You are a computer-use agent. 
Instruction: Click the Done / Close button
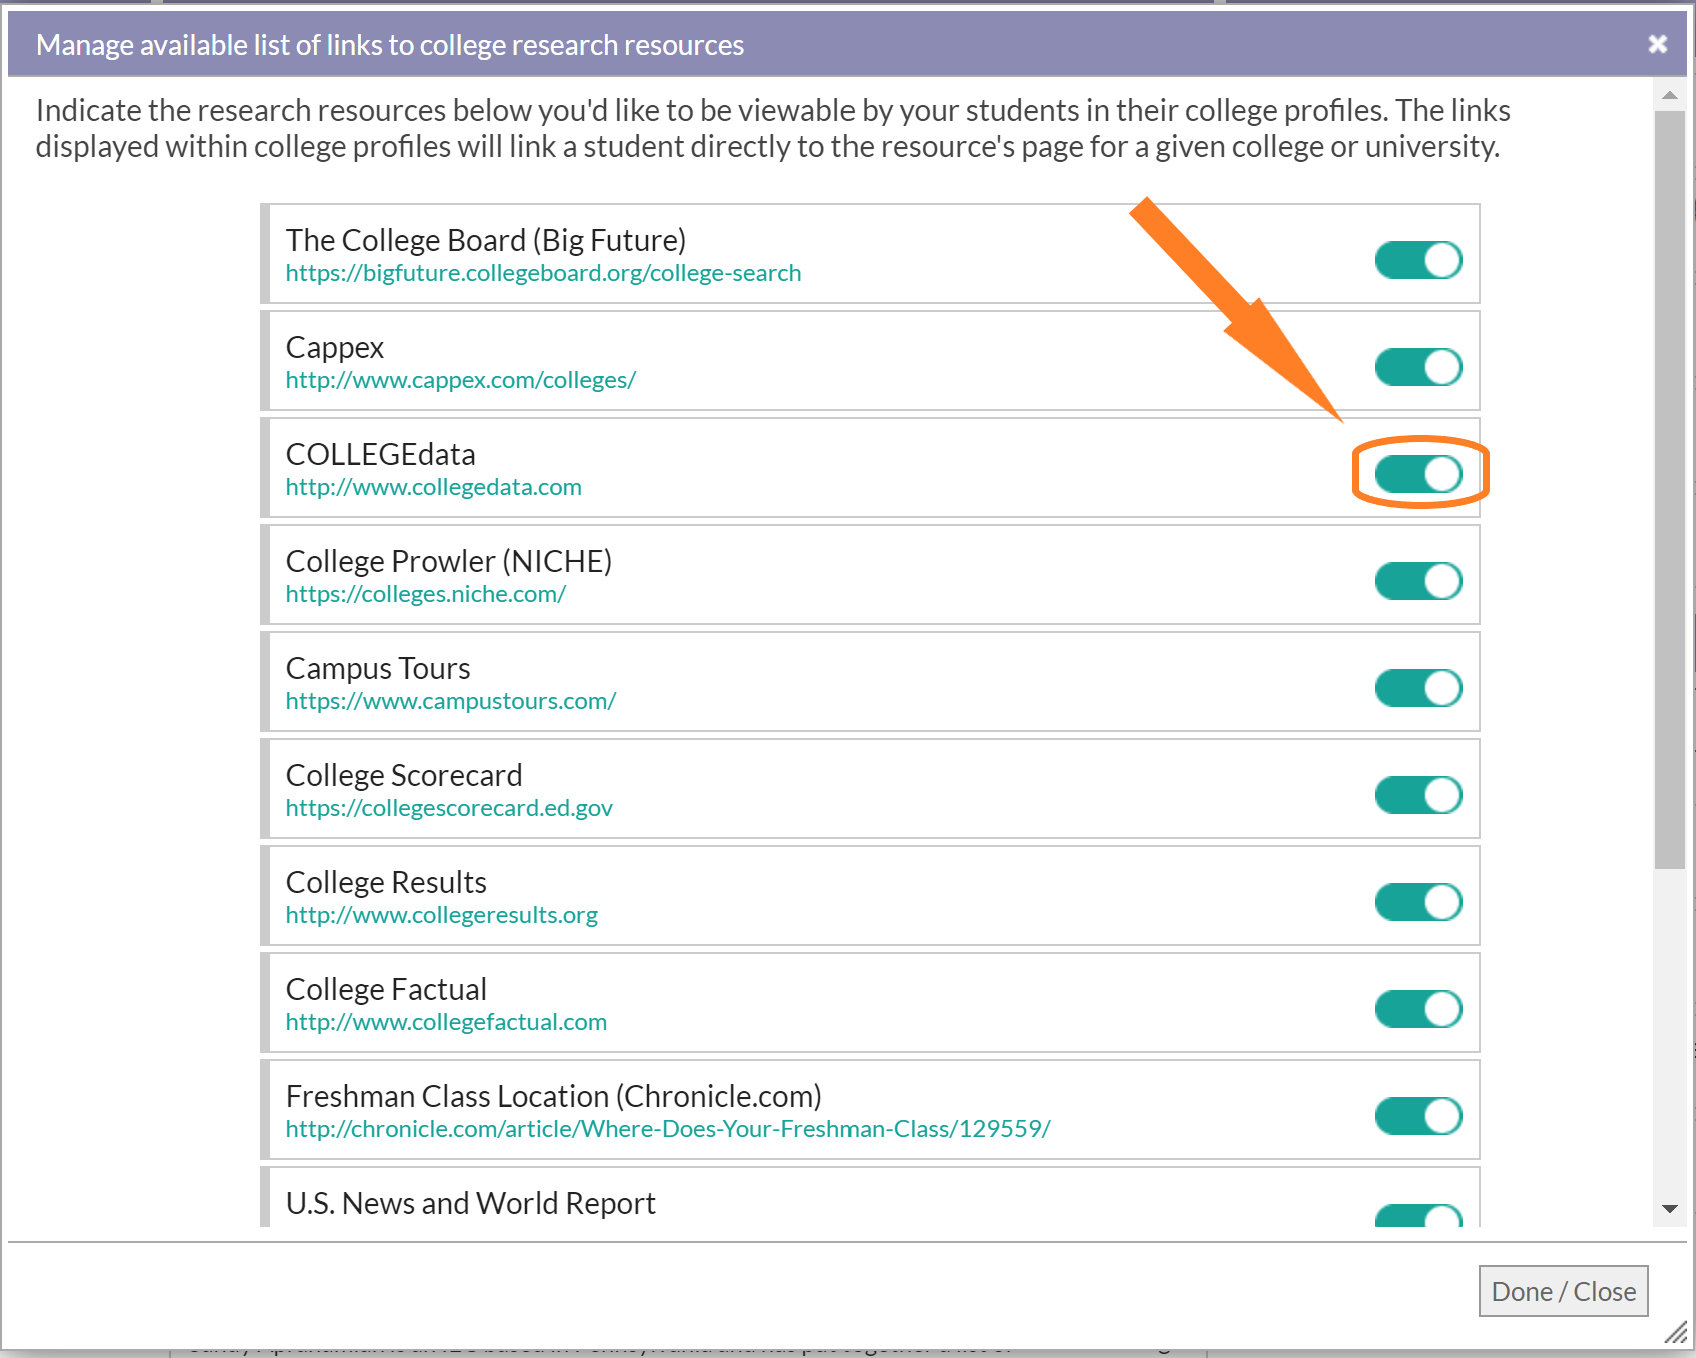coord(1564,1291)
